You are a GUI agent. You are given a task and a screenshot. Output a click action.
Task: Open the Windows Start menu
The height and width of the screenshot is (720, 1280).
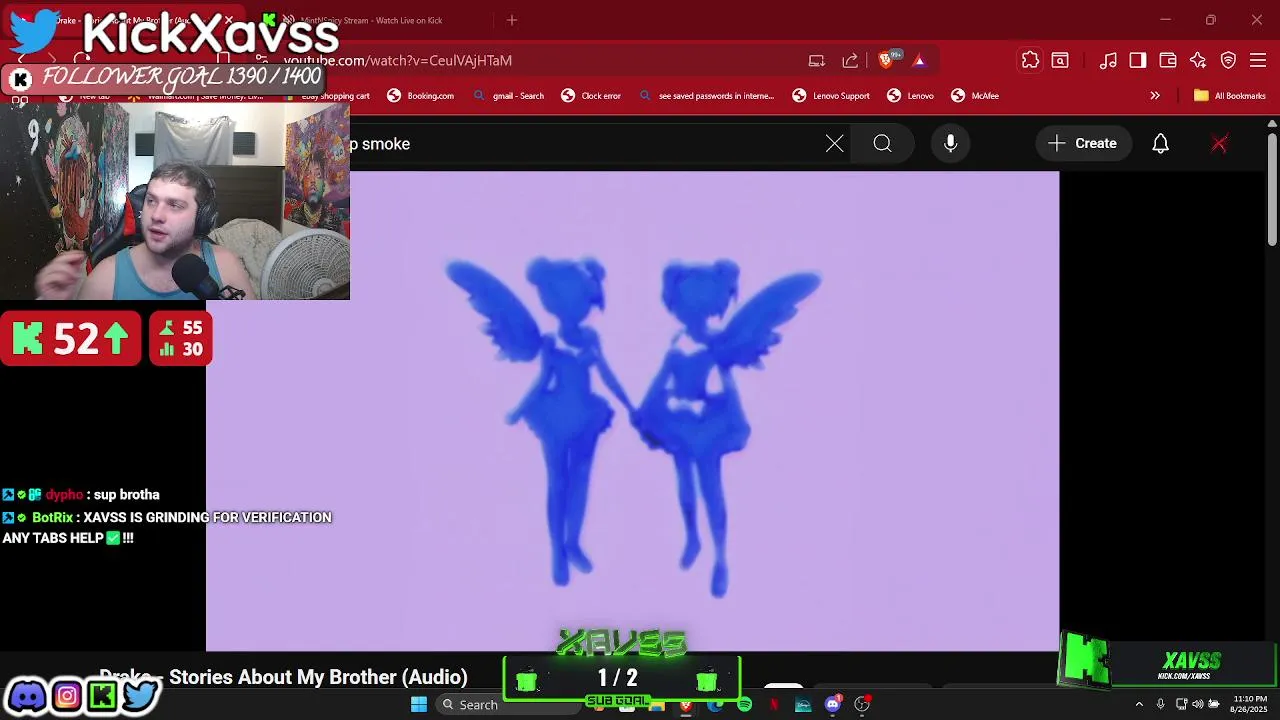point(419,705)
